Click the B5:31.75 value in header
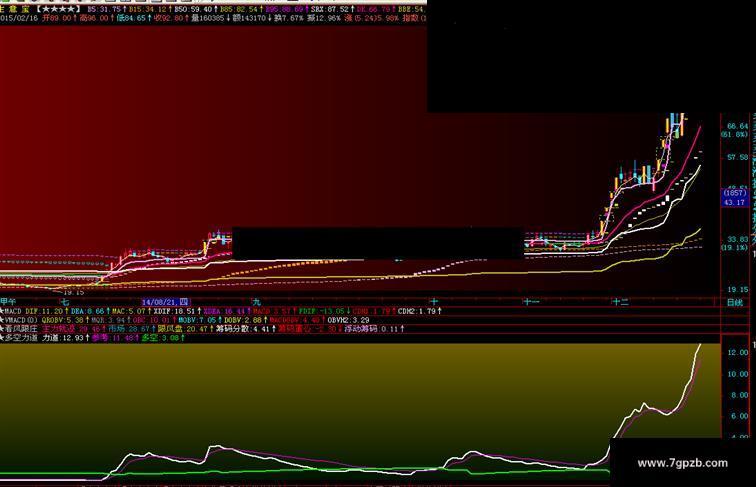Image resolution: width=756 pixels, height=487 pixels. click(104, 9)
